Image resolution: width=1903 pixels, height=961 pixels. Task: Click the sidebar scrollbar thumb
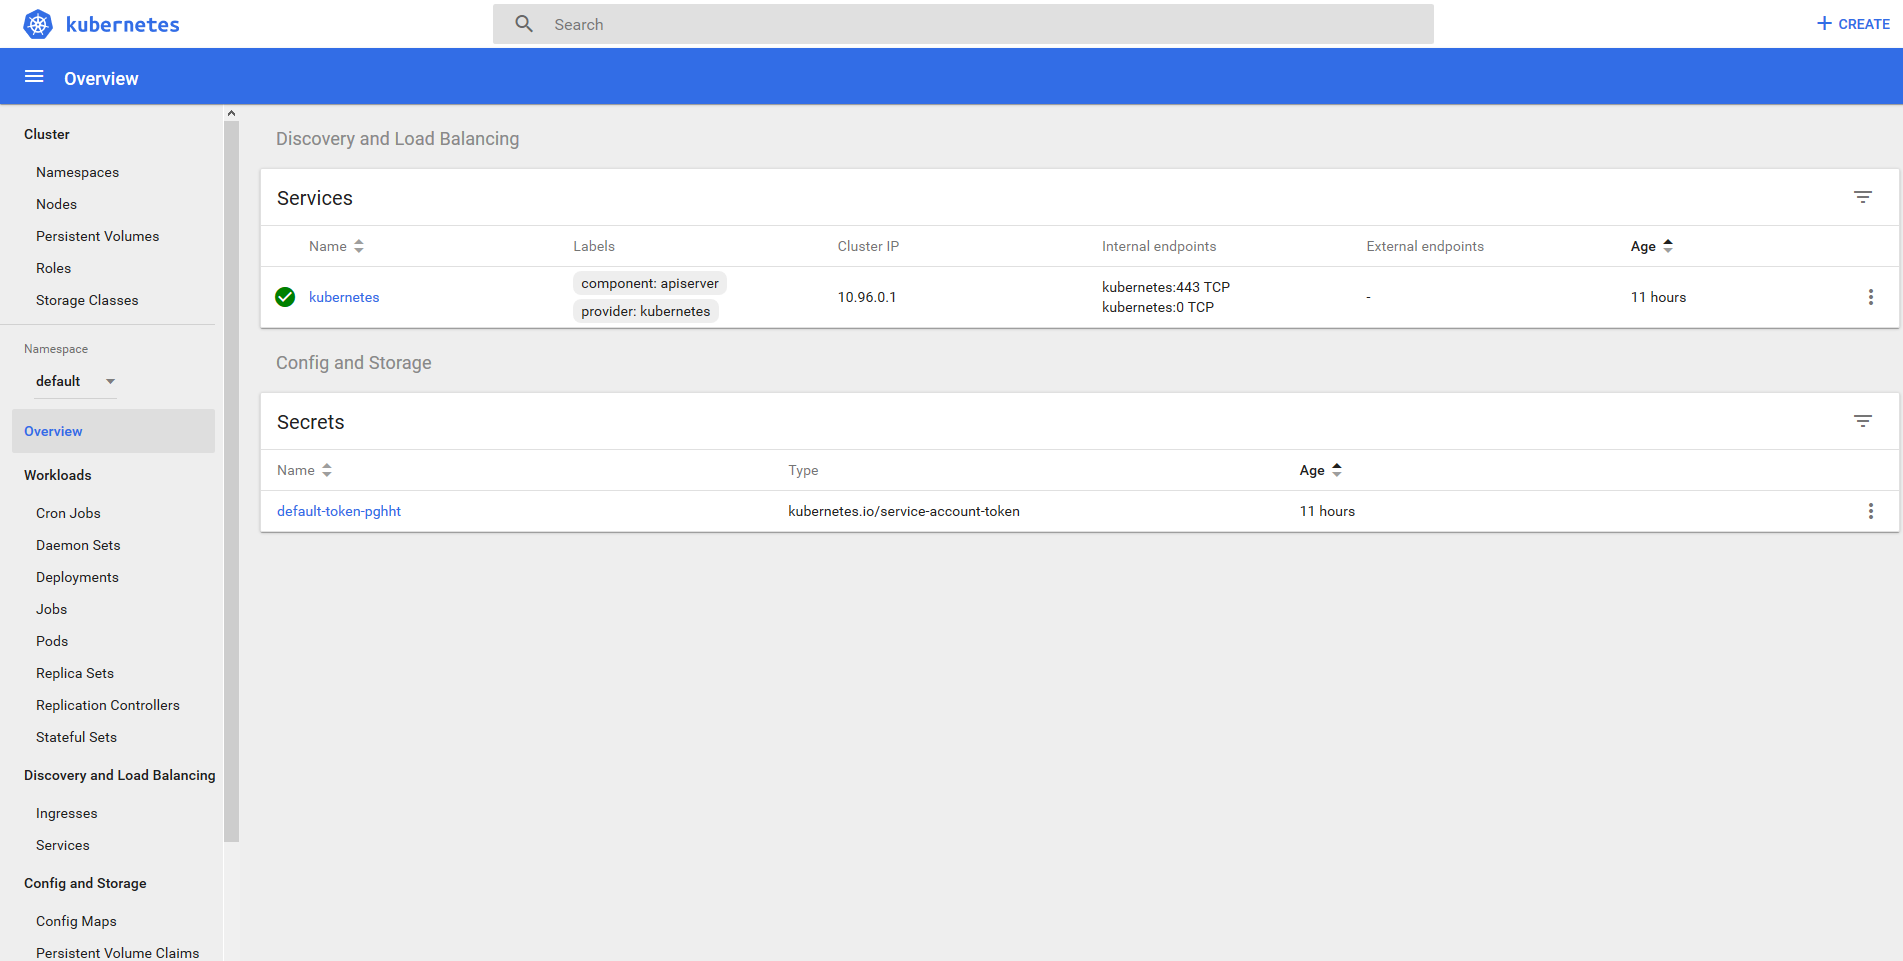(x=232, y=480)
